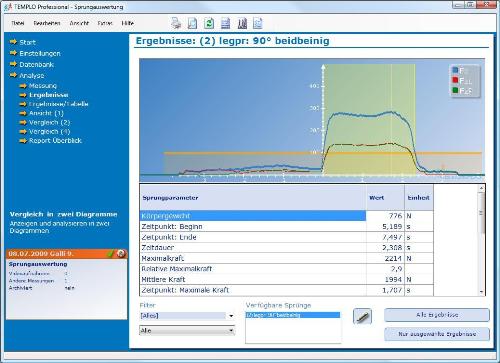The image size is (500, 363).
Task: Click the TEMPLO application icon in the title bar
Action: [x=8, y=7]
